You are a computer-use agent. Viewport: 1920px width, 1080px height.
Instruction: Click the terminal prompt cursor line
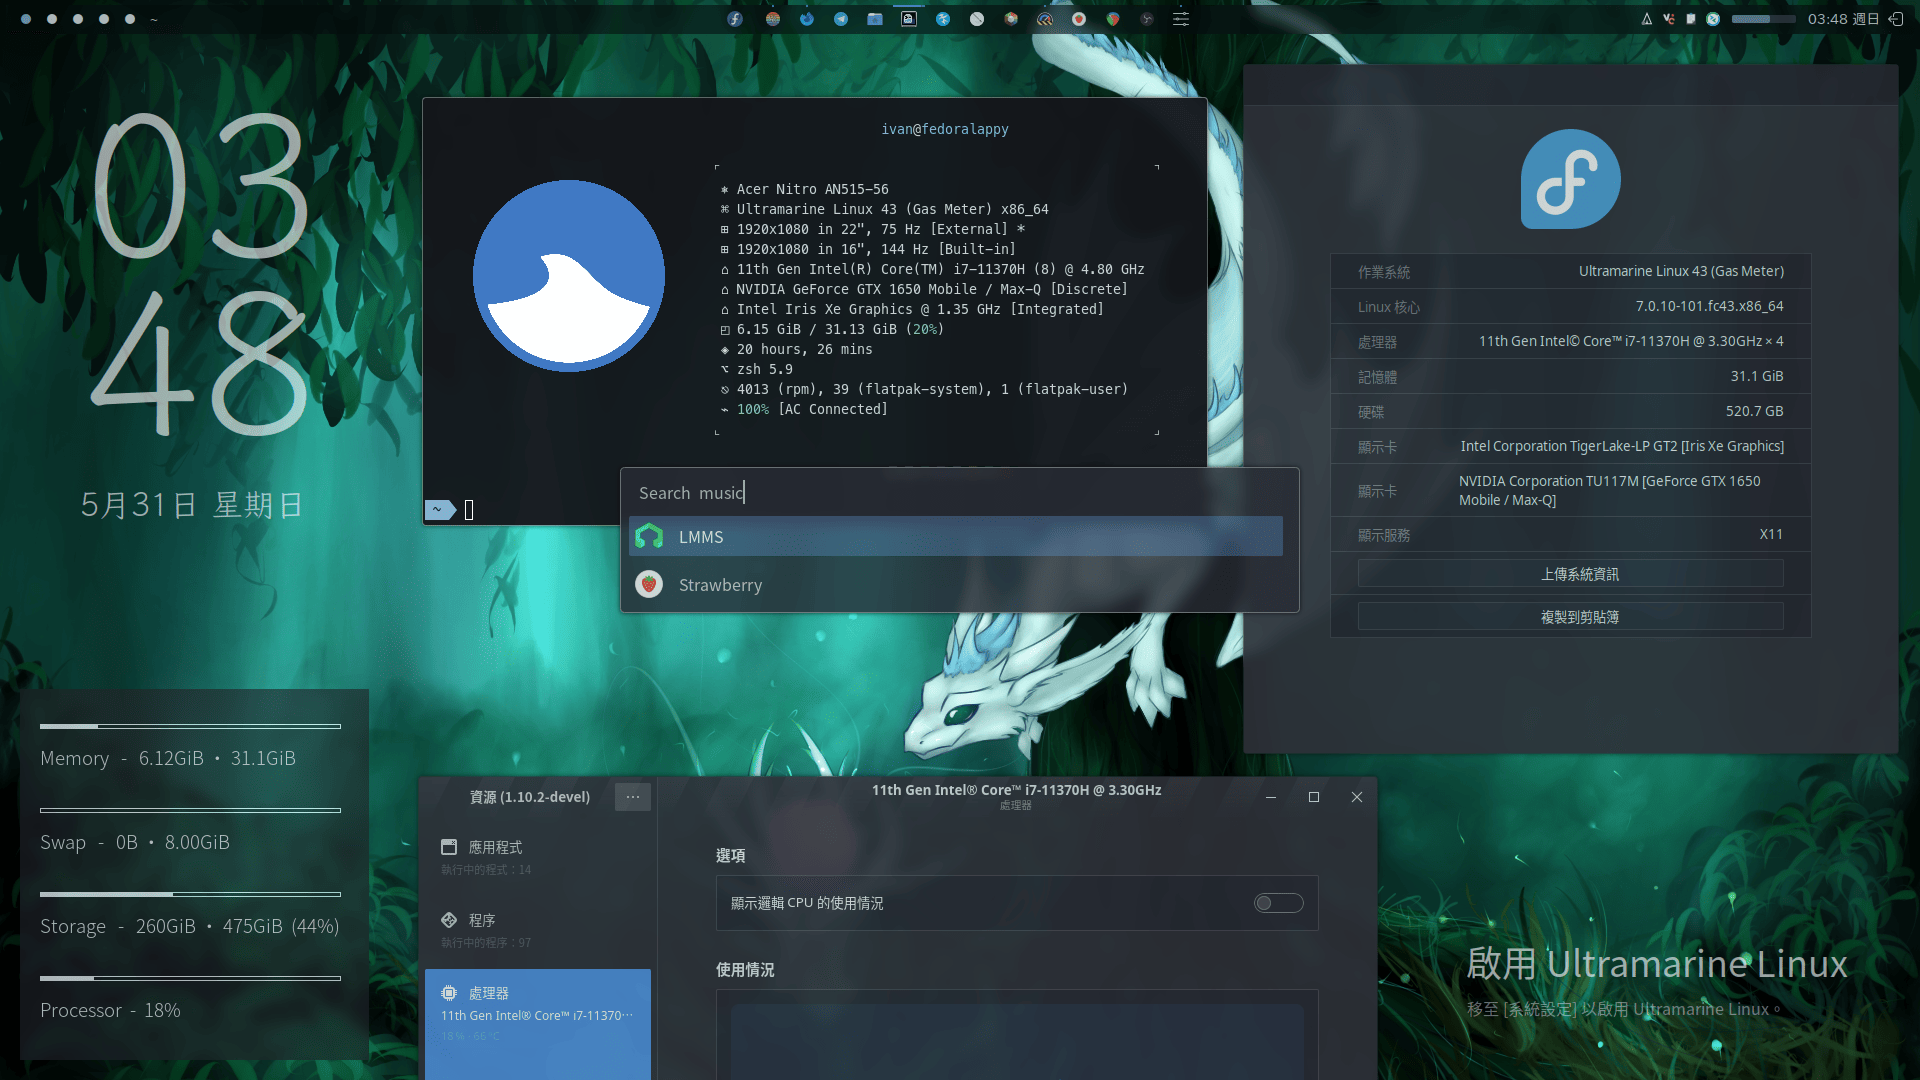point(469,510)
